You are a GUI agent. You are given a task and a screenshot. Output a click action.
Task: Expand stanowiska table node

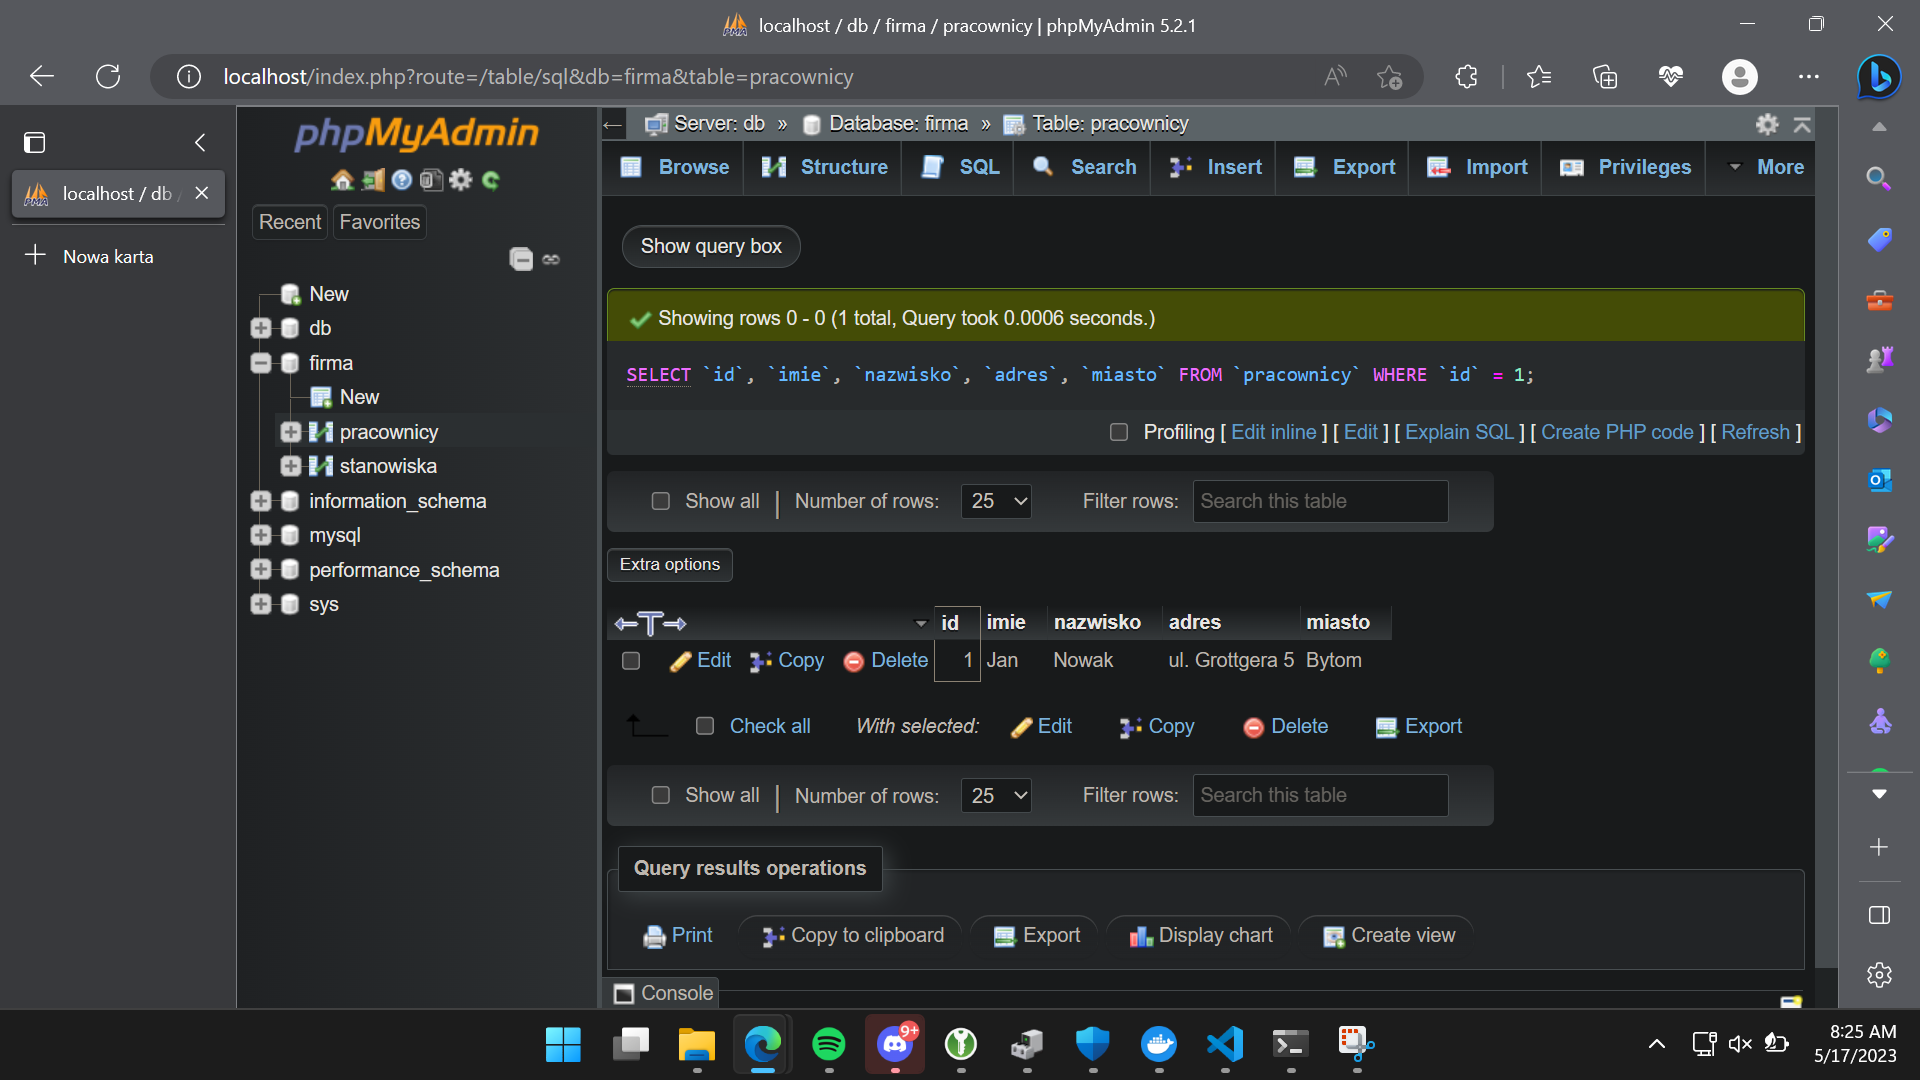coord(291,466)
